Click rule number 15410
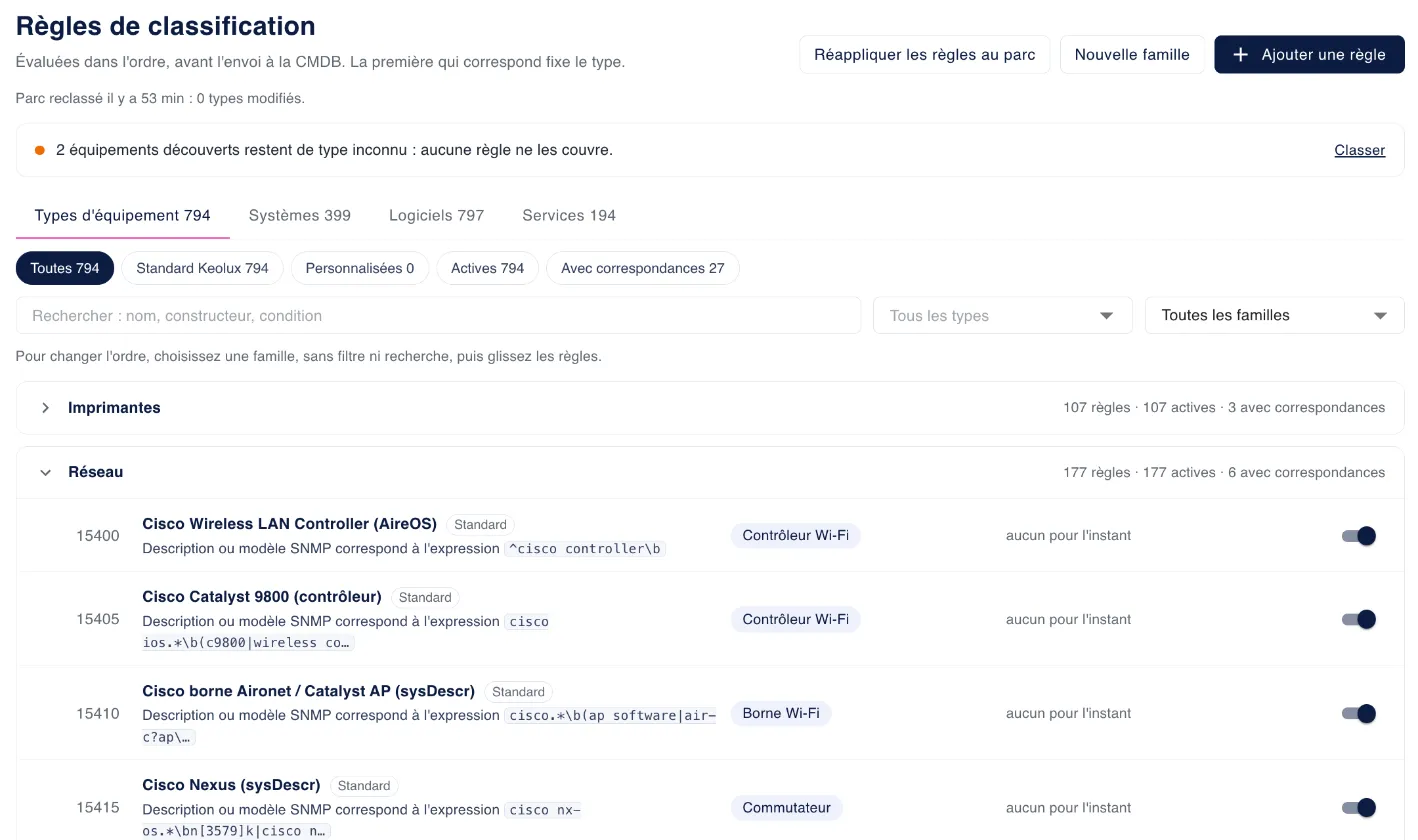The image size is (1418, 840). coord(98,714)
